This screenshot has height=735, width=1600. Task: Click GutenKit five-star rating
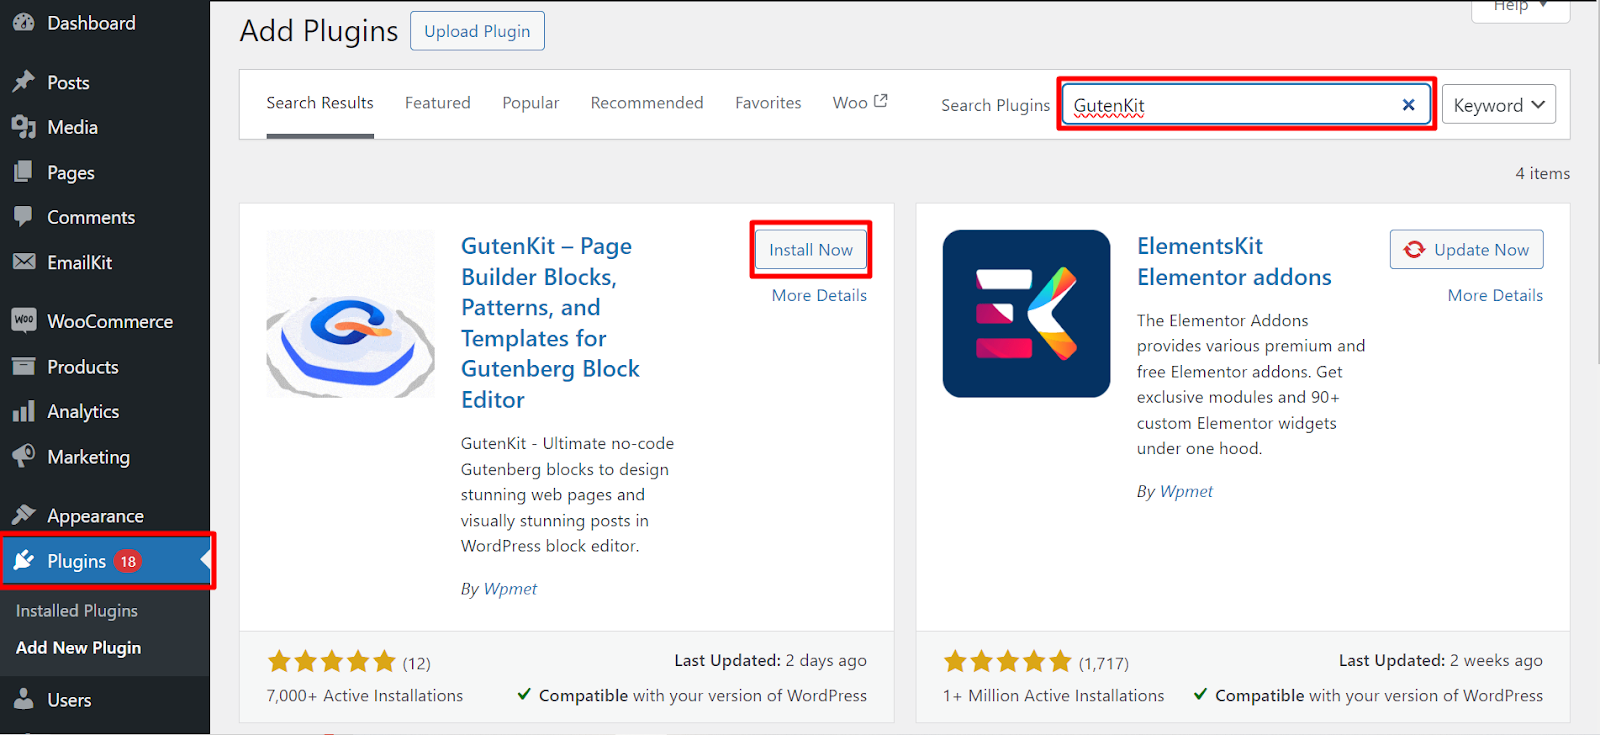pyautogui.click(x=331, y=661)
